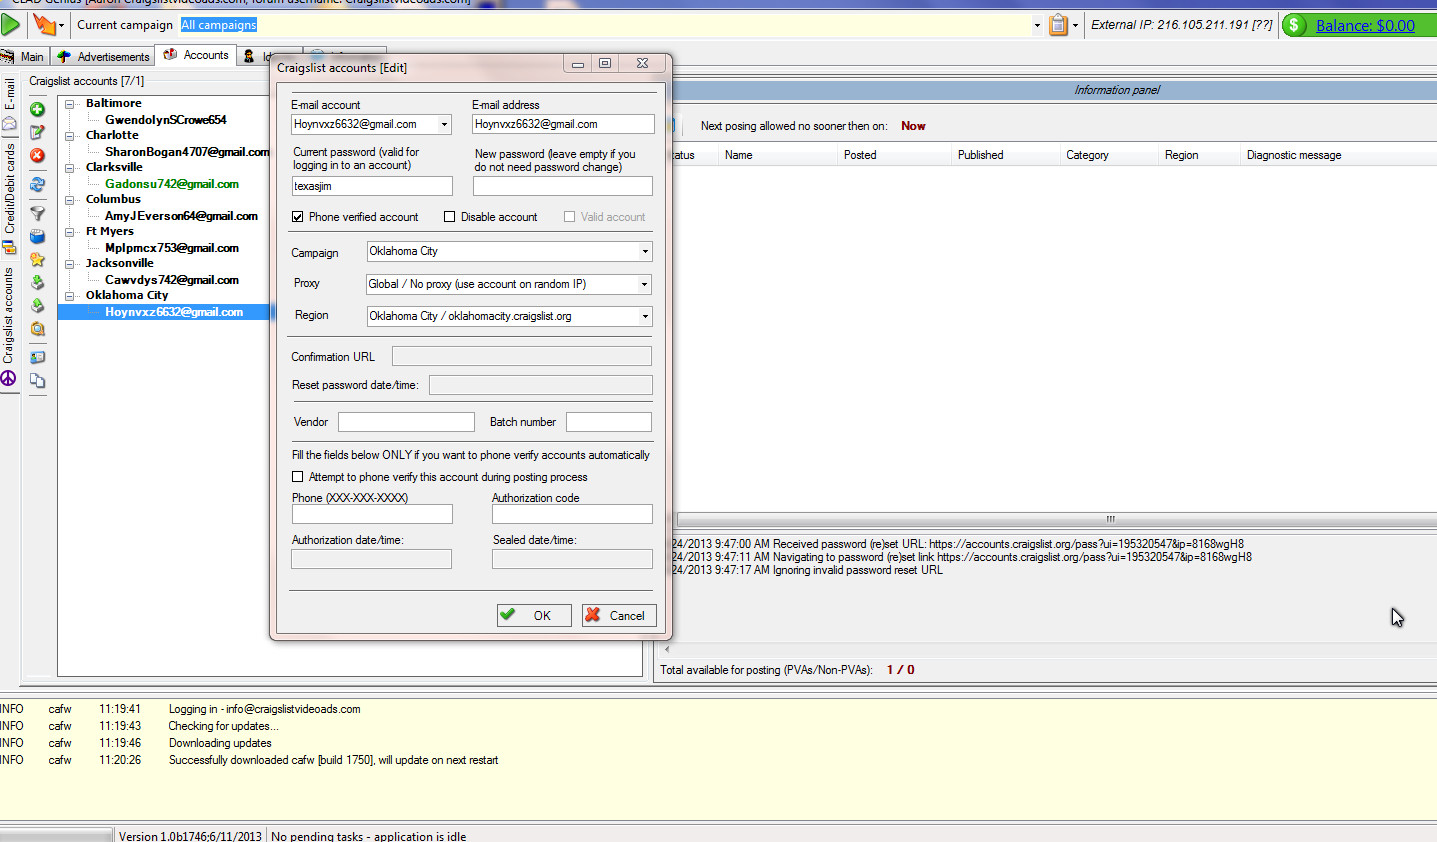The image size is (1437, 842).
Task: Click the Current password field
Action: pos(372,186)
